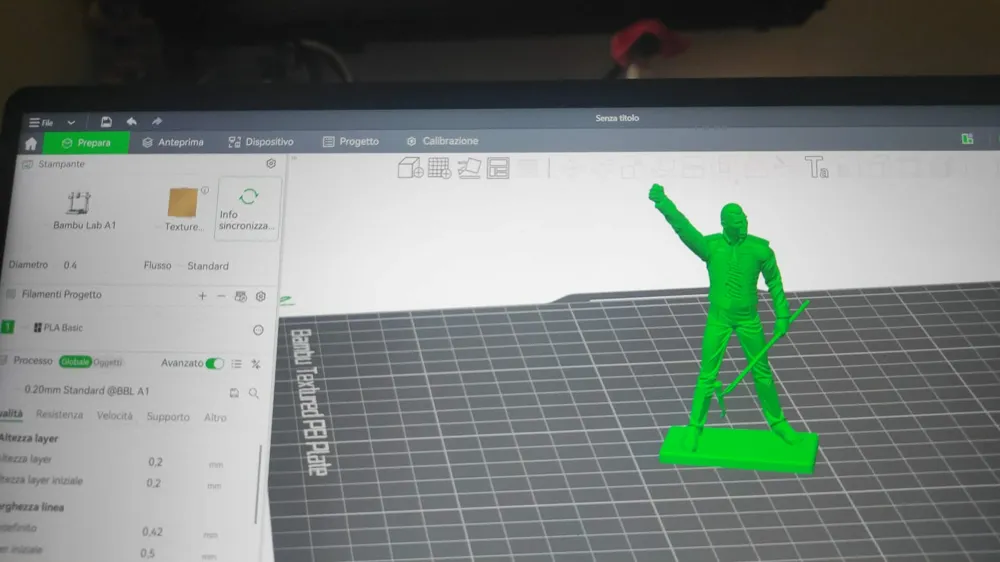Click the filament sync icon beside minus
Screen dimensions: 1000x562
(240, 297)
